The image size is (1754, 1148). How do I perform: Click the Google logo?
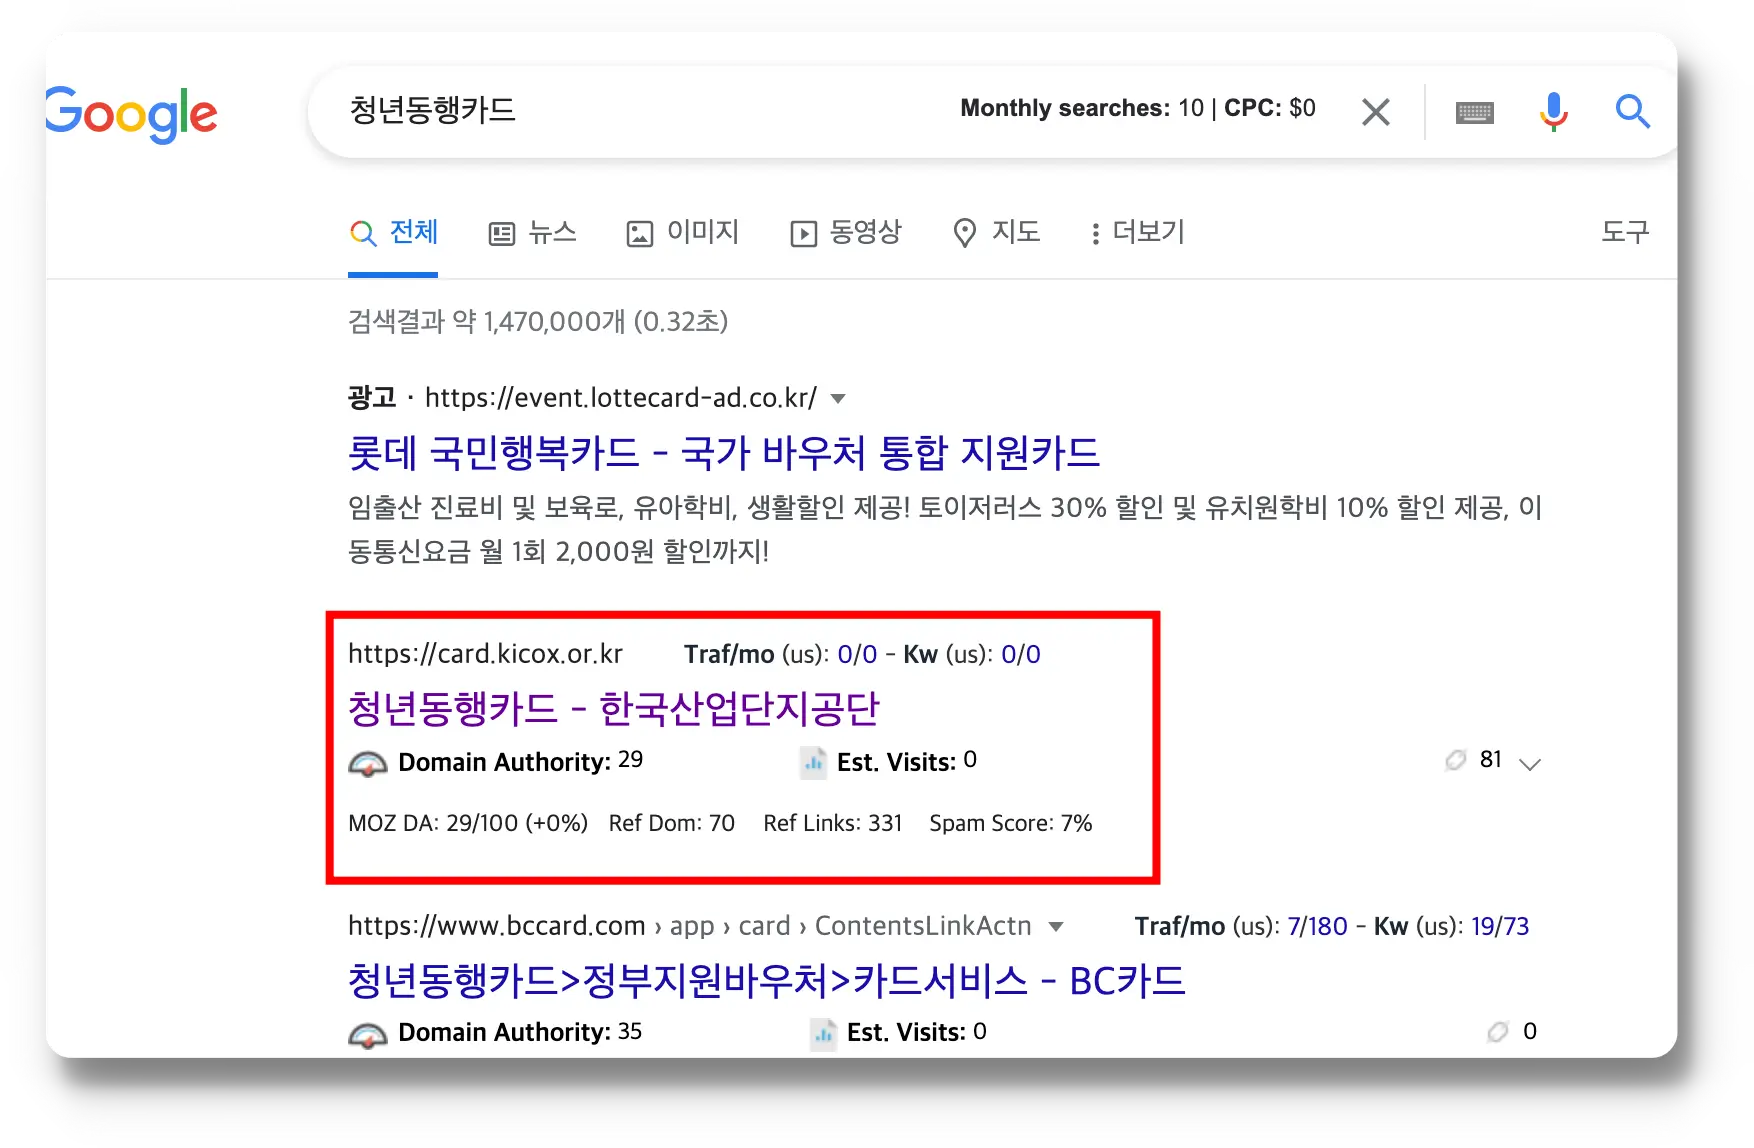click(131, 114)
